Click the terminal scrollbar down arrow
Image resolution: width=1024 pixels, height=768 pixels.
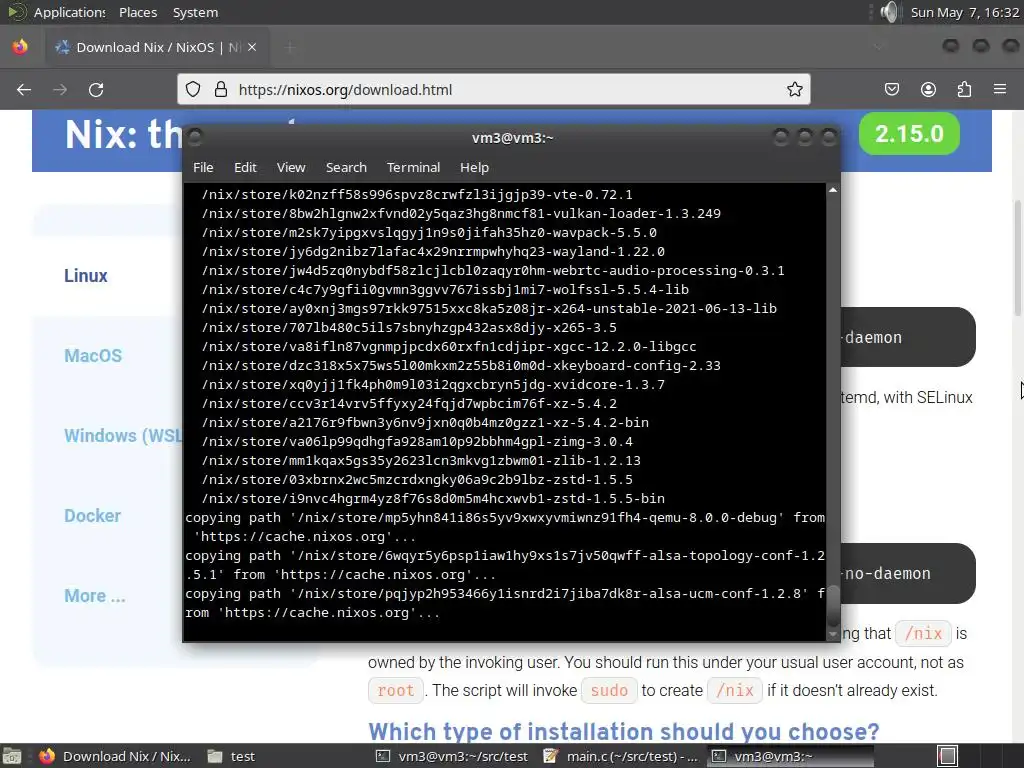click(x=833, y=634)
